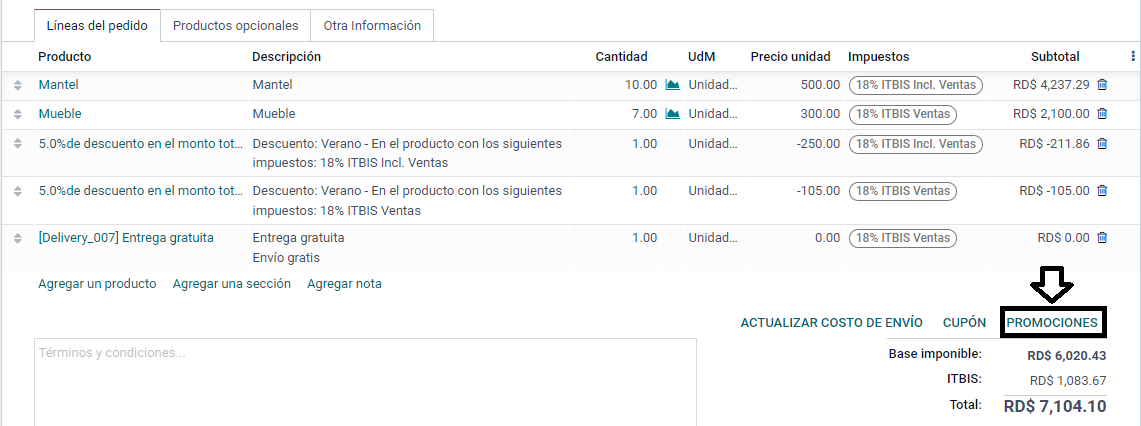Select the Unidad field on Mueble row

point(713,114)
